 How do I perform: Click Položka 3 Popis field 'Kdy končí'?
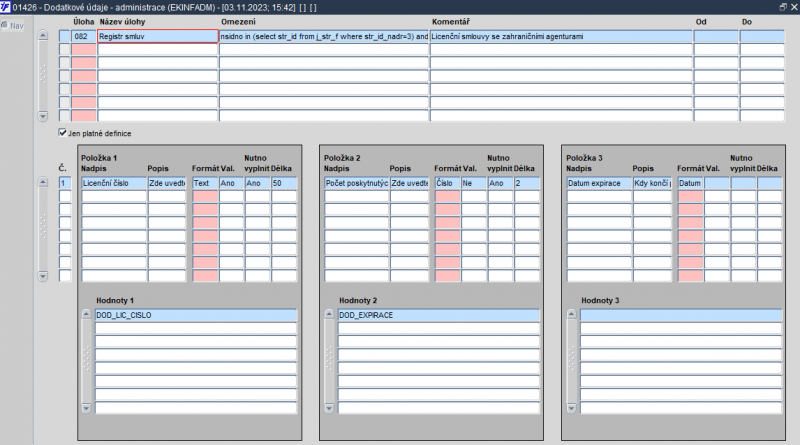[x=653, y=183]
